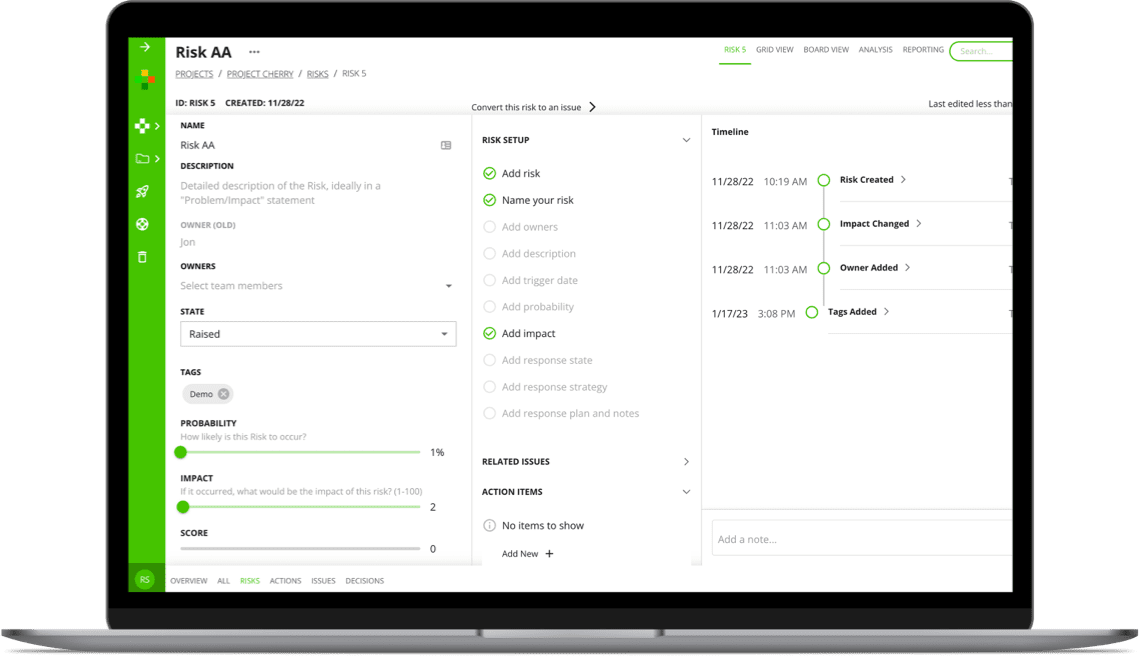Uncheck the Add impact completed step
Image resolution: width=1140 pixels, height=656 pixels.
(x=489, y=333)
